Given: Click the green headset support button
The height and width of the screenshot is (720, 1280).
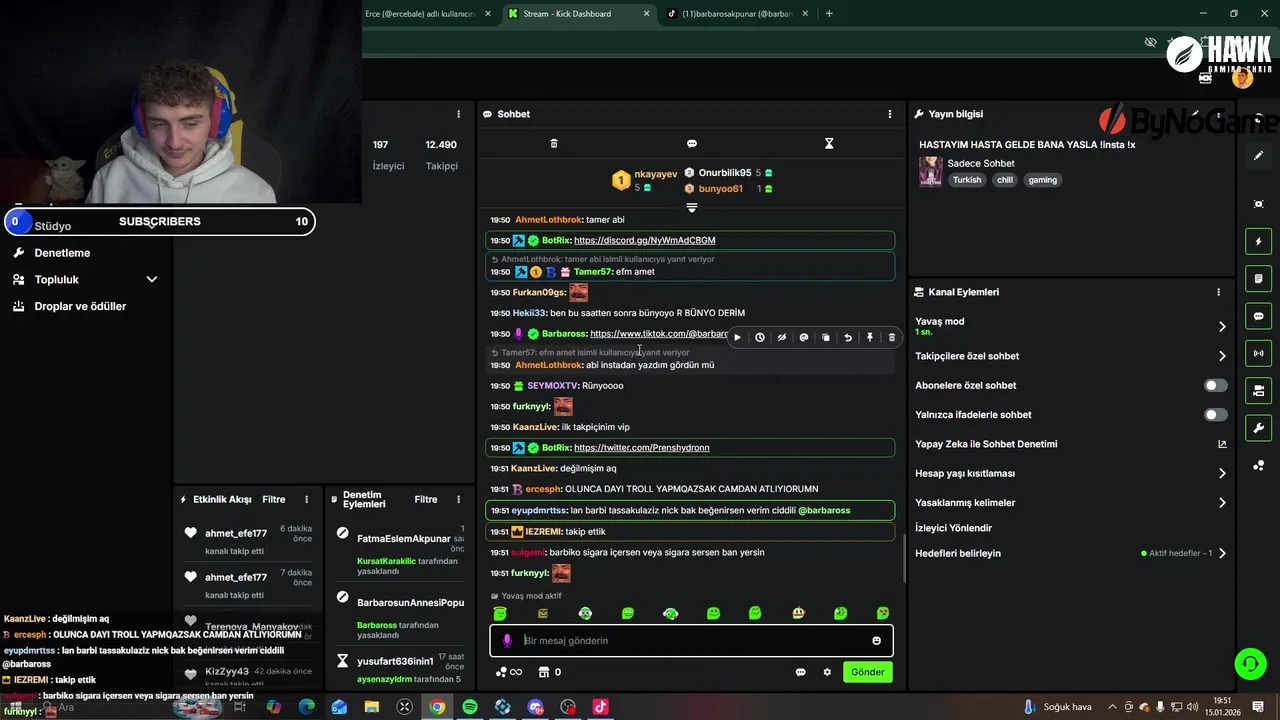Looking at the screenshot, I should point(1250,663).
